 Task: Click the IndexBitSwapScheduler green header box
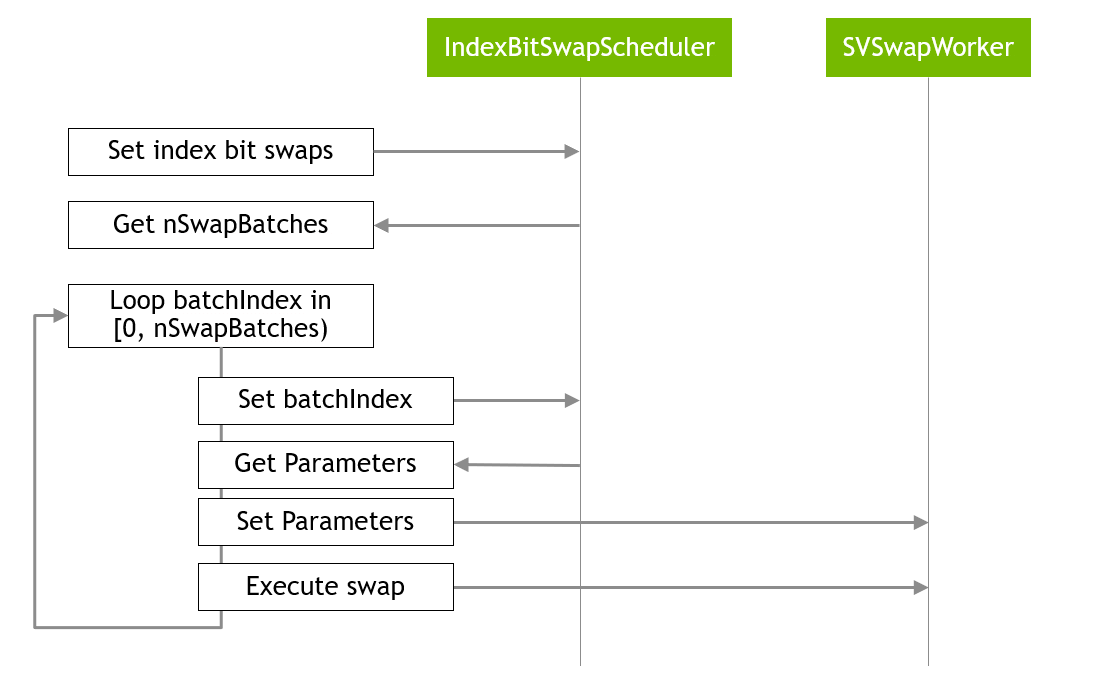[579, 47]
